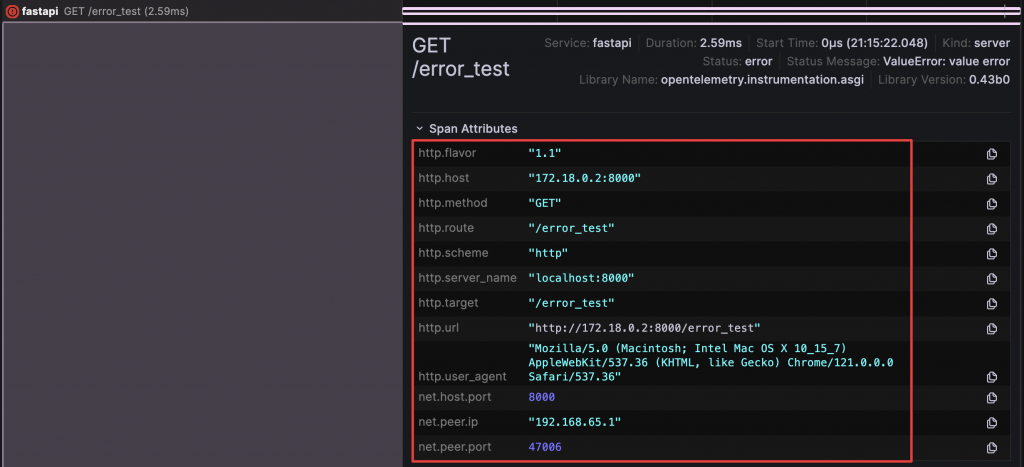Copy the net.peer.port attribute value
Viewport: 1024px width, 467px height.
pos(992,448)
